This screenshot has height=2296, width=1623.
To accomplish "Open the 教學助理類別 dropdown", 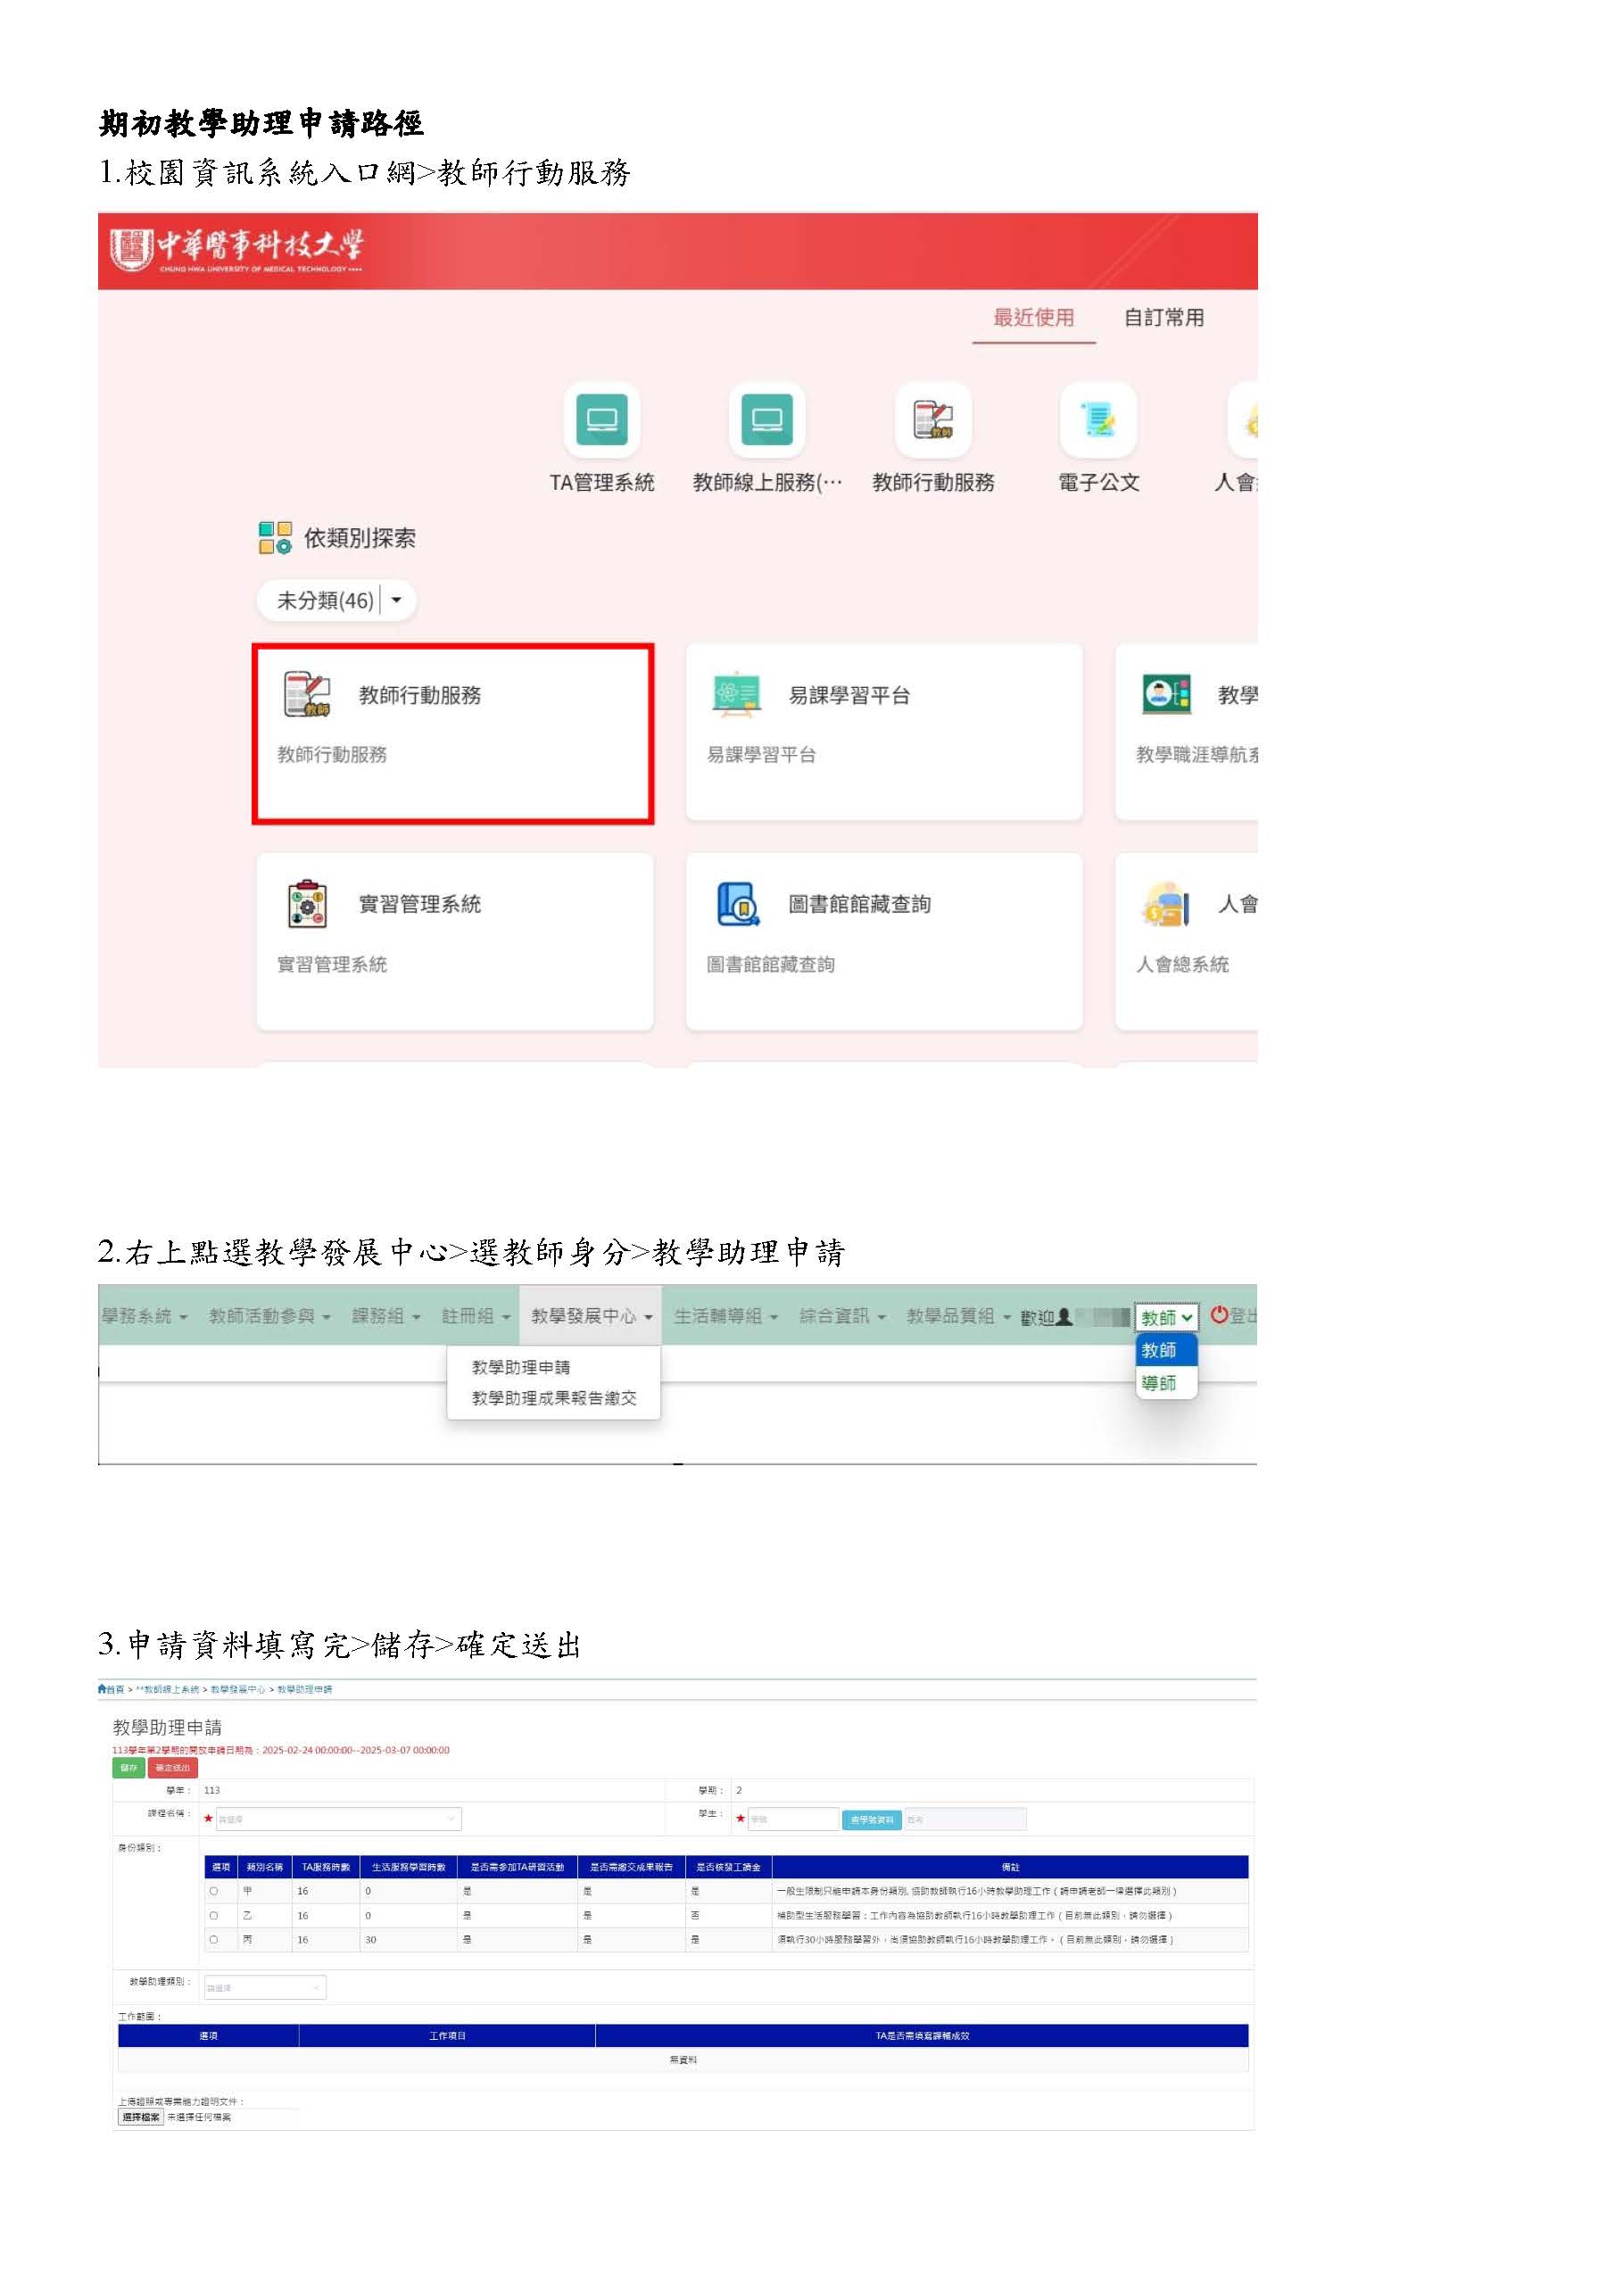I will tap(265, 1987).
